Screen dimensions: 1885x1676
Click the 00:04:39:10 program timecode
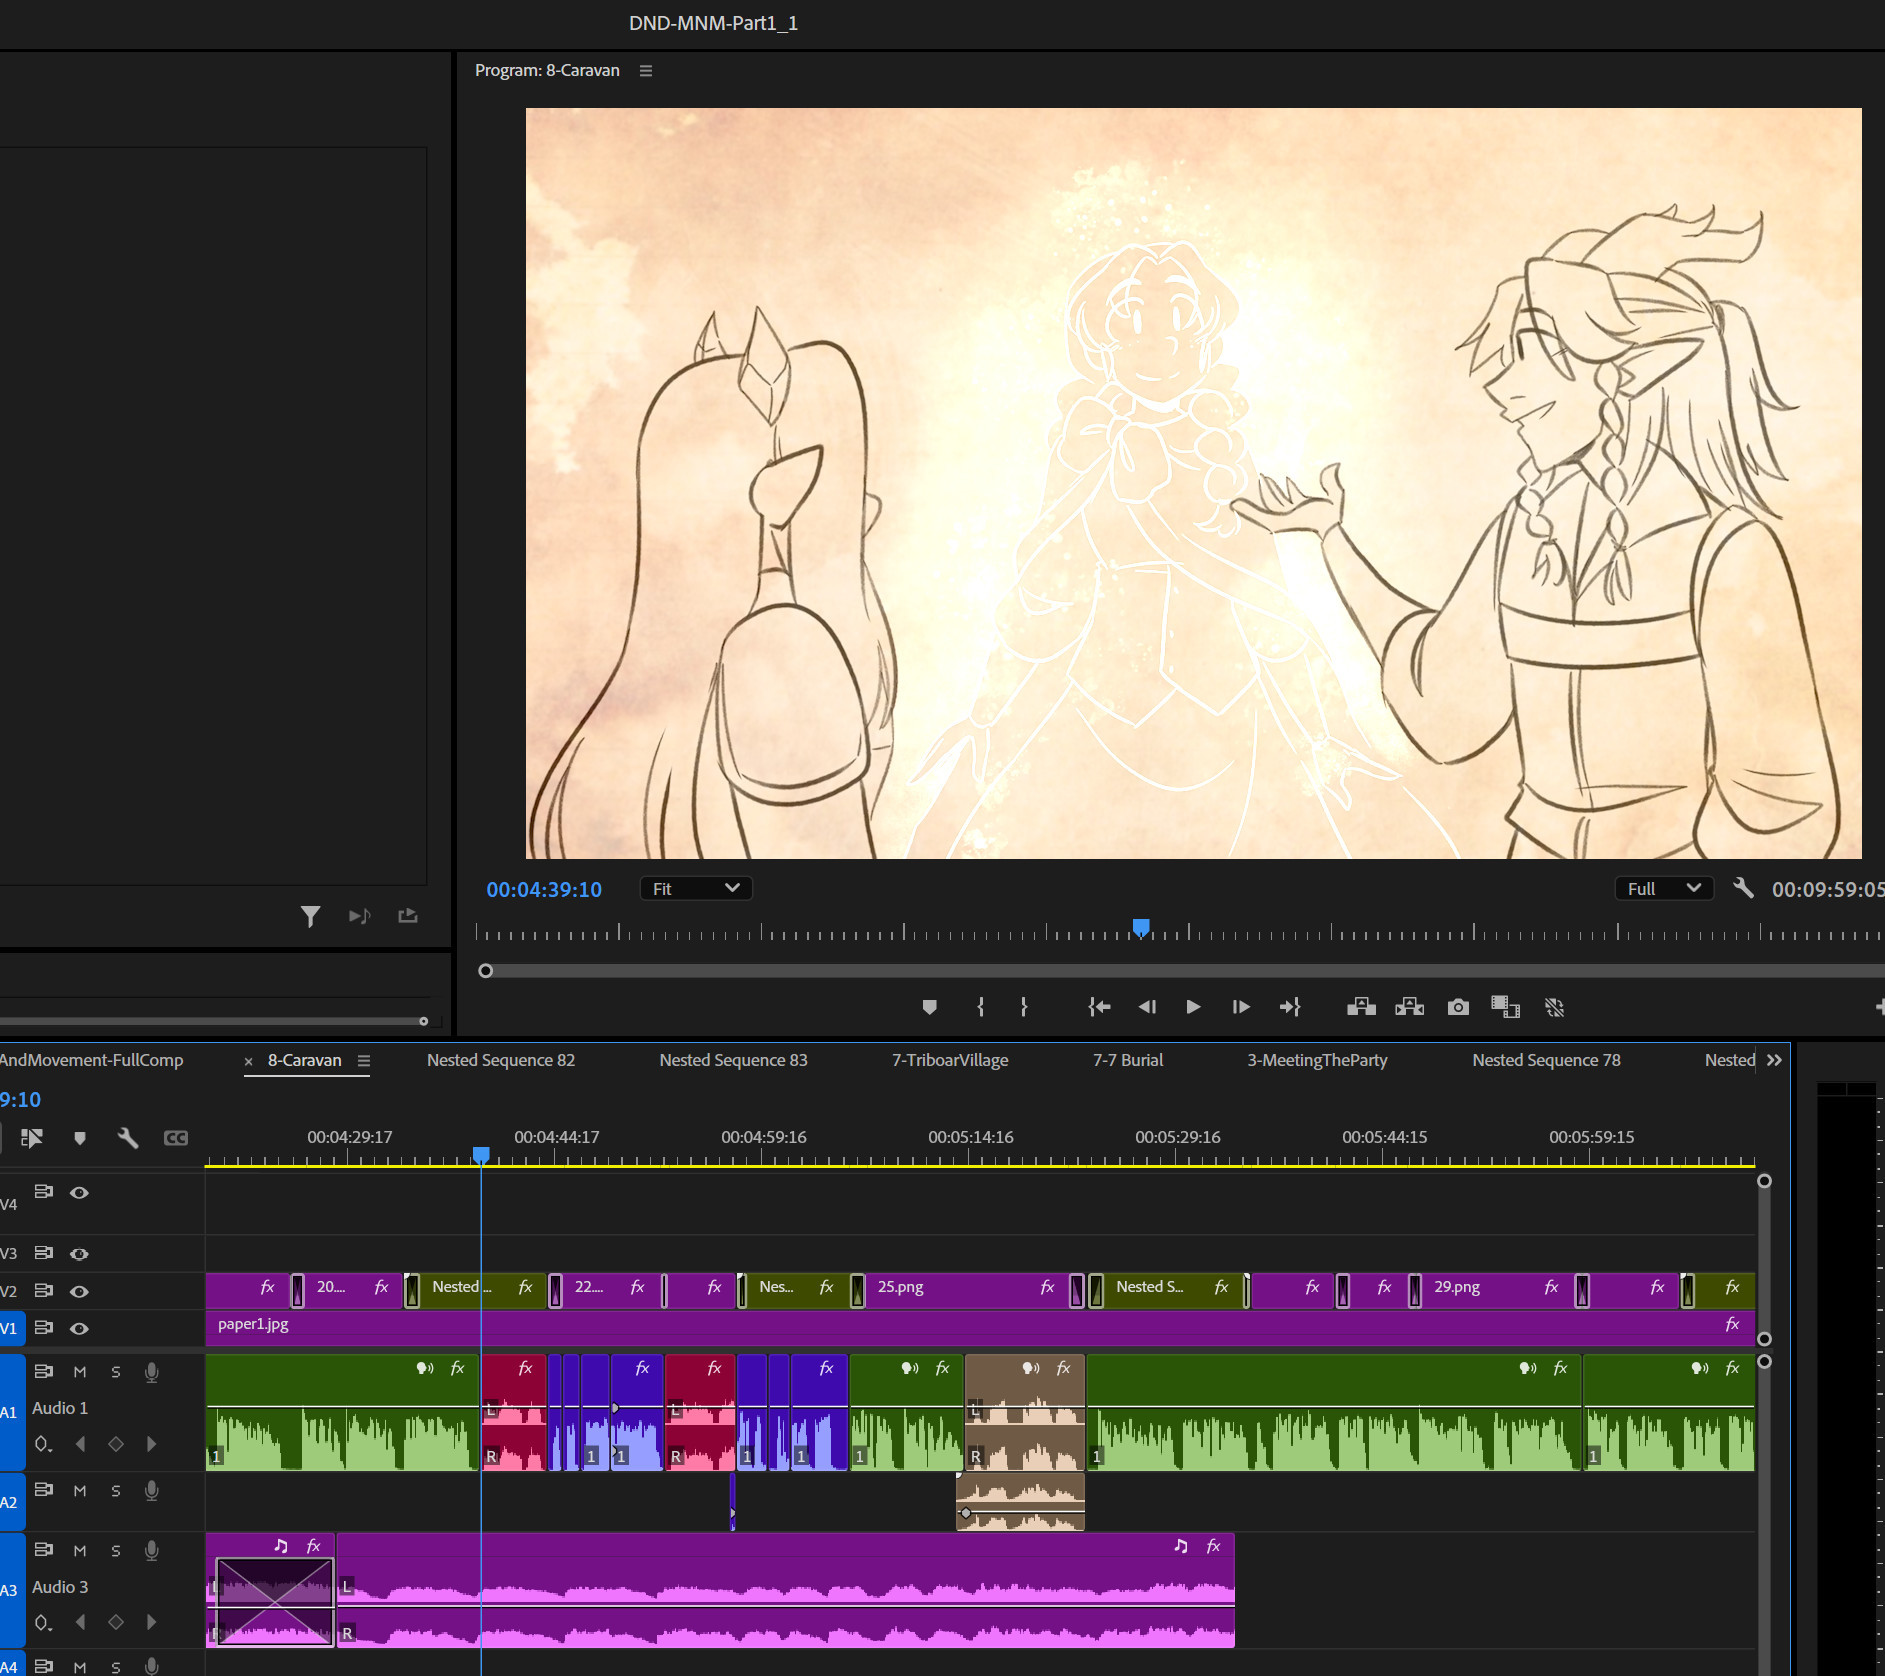(x=544, y=889)
